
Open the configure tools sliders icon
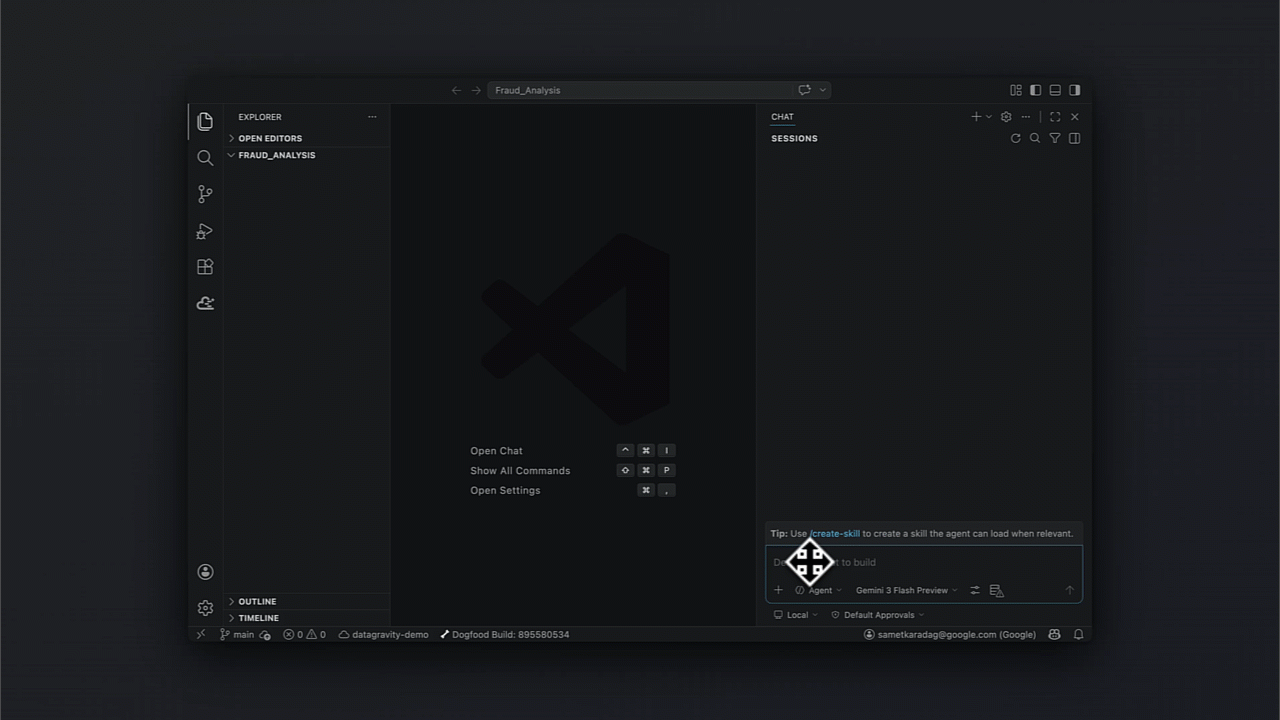975,590
